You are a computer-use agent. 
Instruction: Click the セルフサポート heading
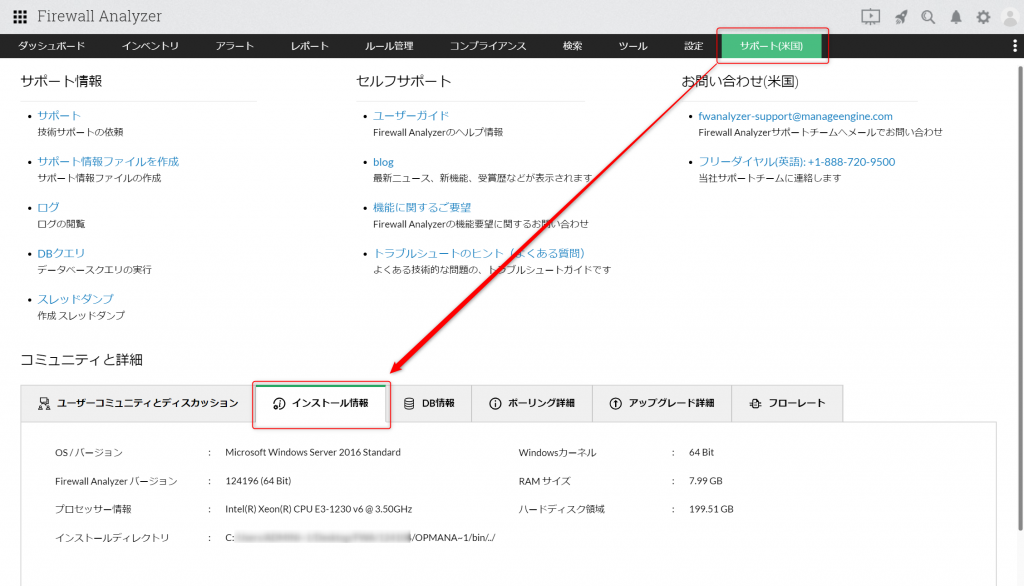[404, 81]
